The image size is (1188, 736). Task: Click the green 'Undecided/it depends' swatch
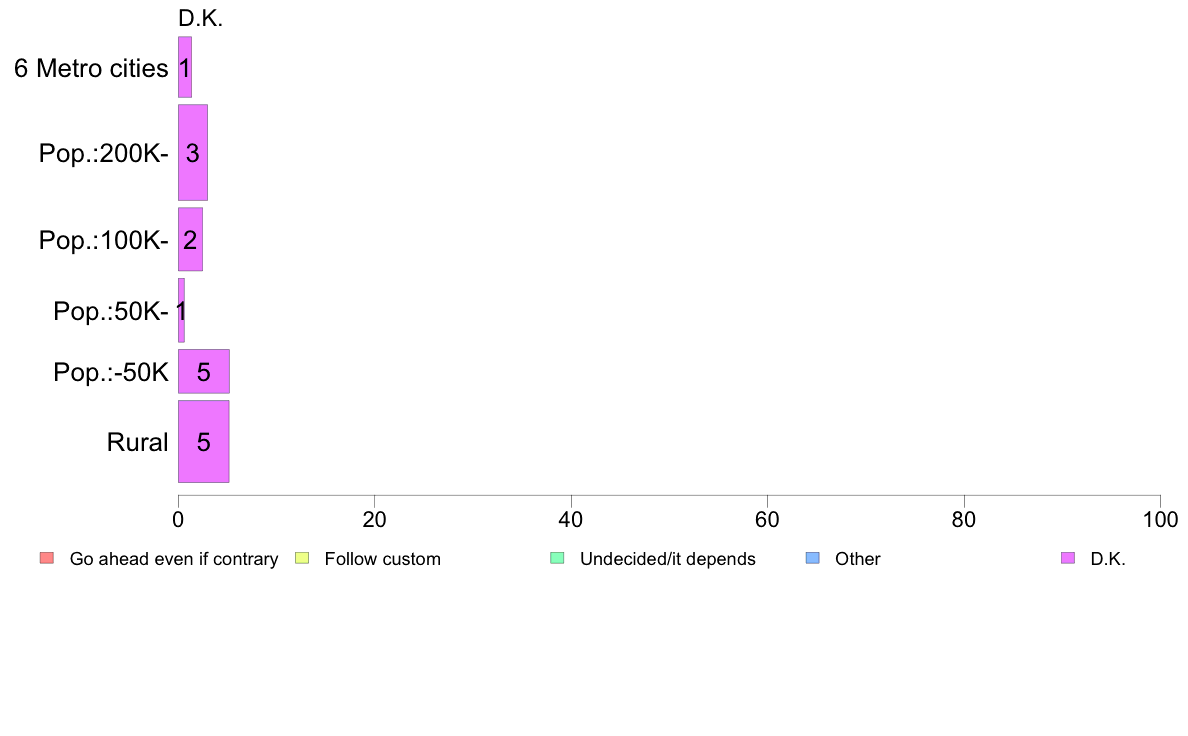(557, 559)
